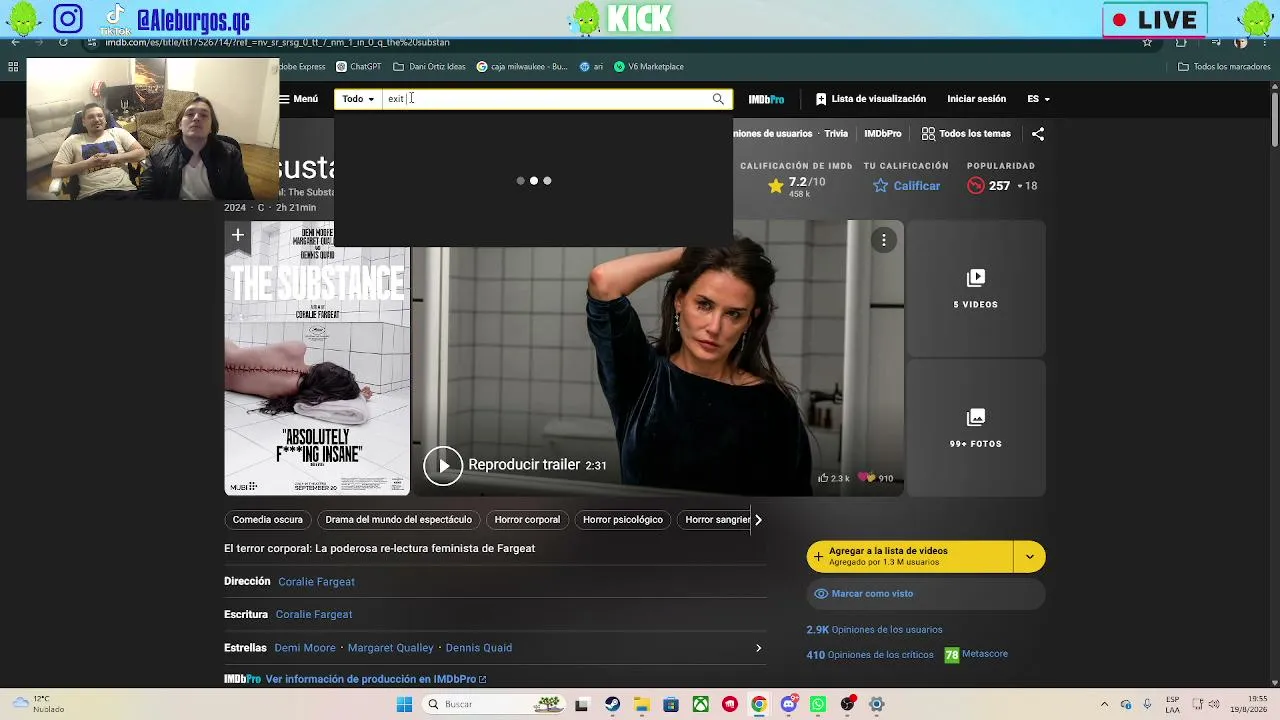This screenshot has height=720, width=1280.
Task: Open the Dani Ortiz Ideas bookmark folder
Action: point(430,67)
